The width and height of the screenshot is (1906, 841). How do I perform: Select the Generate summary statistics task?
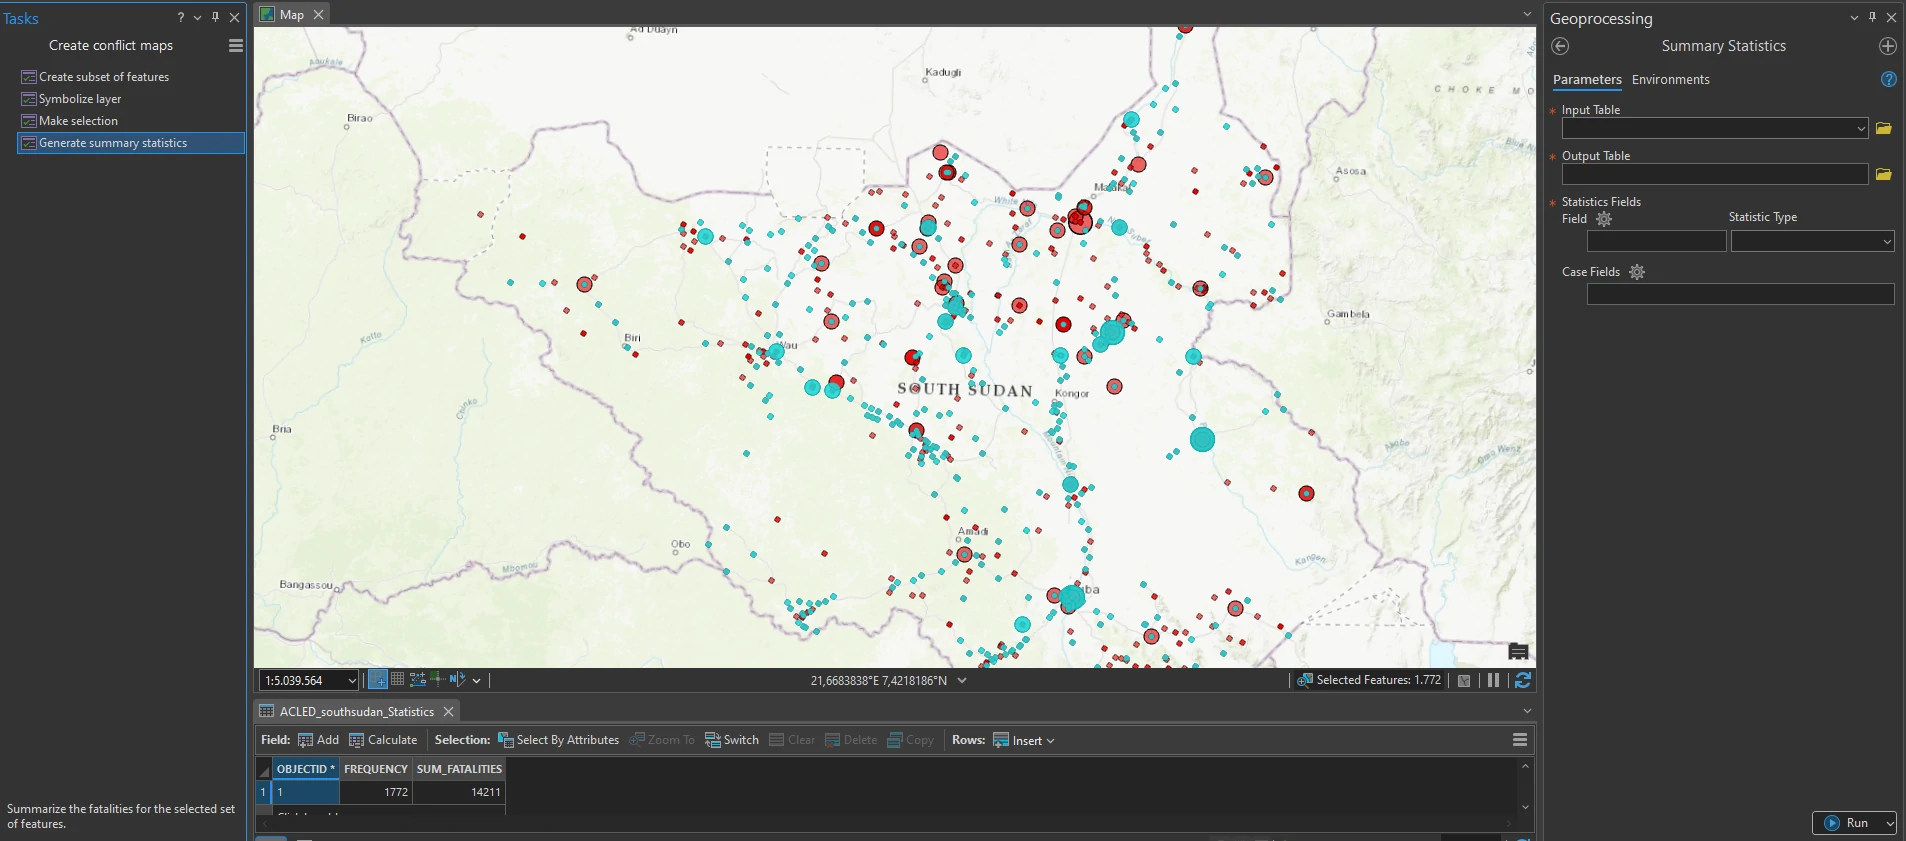click(x=131, y=143)
